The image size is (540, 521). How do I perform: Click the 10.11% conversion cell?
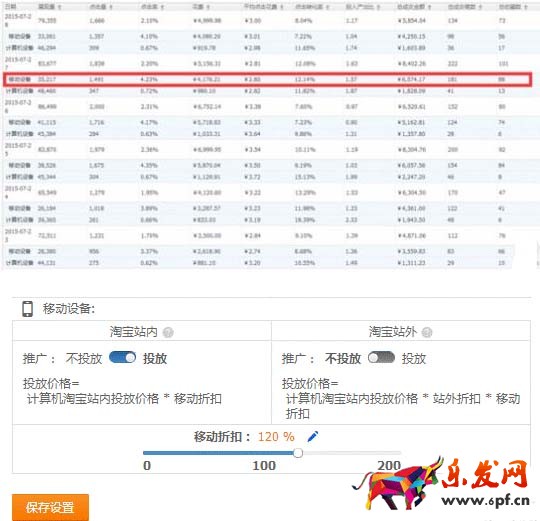[305, 149]
